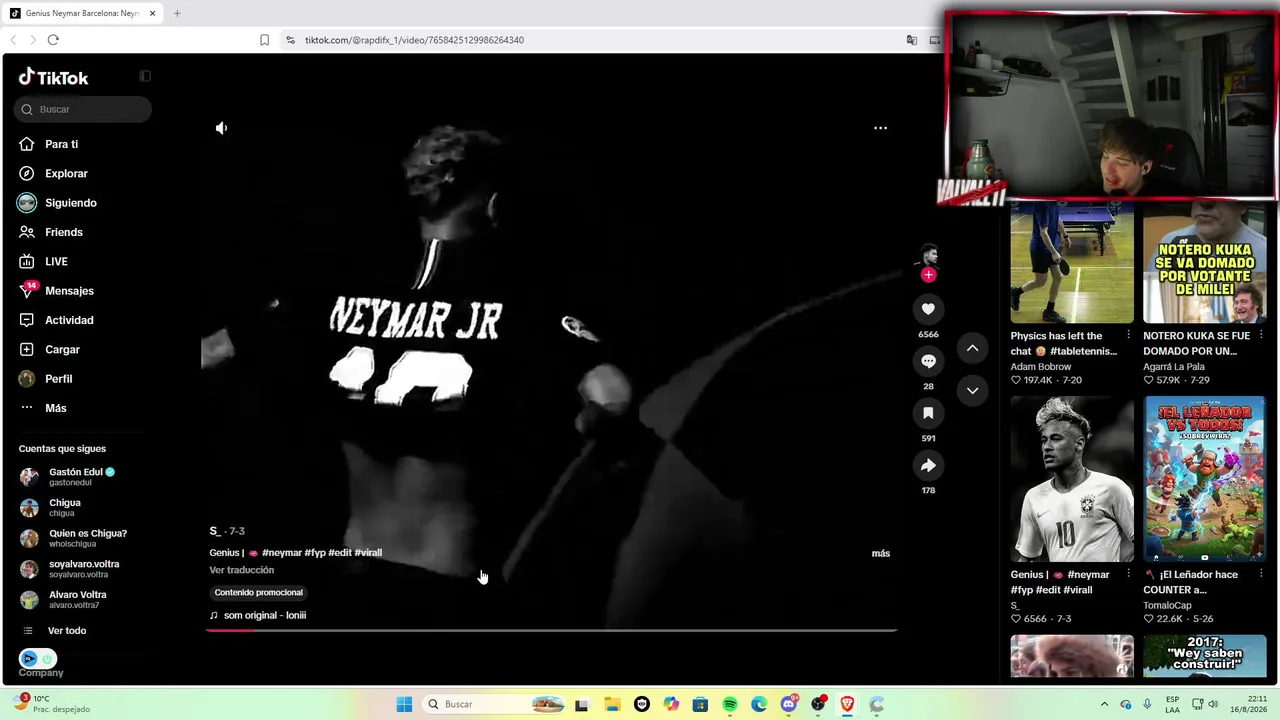Open the video three-dot options menu
Viewport: 1280px width, 720px height.
880,128
